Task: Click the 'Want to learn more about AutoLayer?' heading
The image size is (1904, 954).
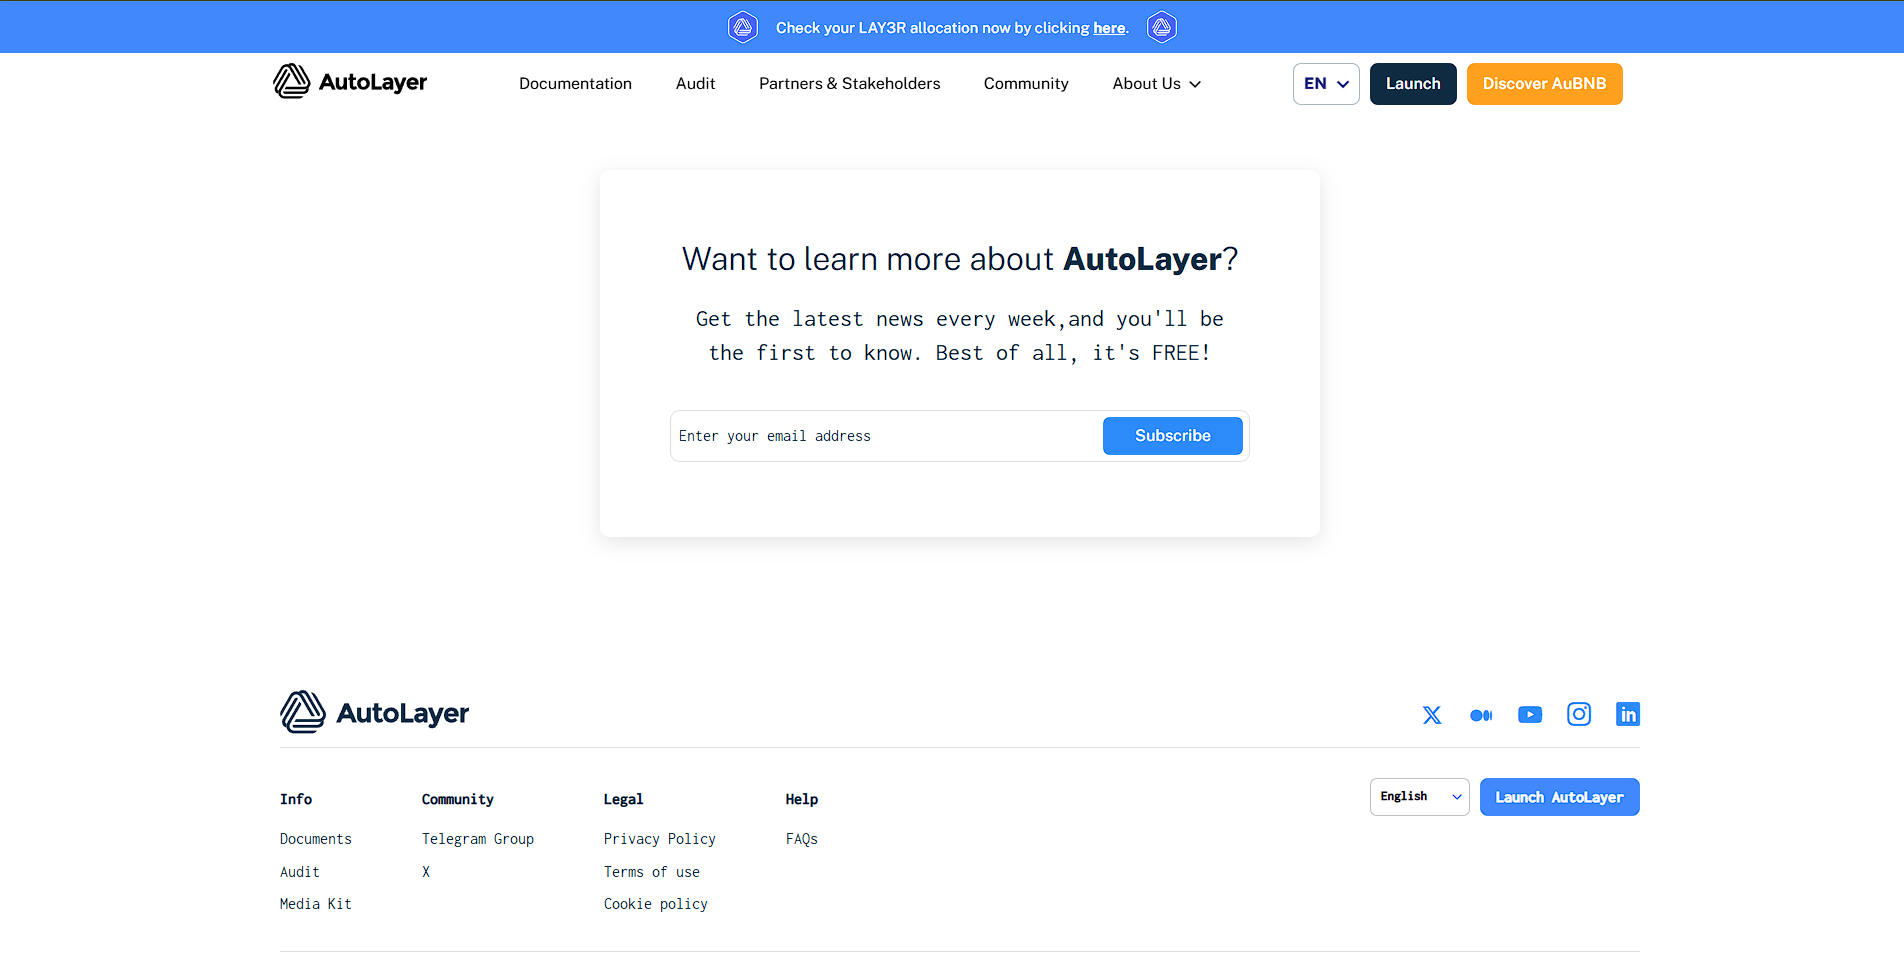Action: pos(960,259)
